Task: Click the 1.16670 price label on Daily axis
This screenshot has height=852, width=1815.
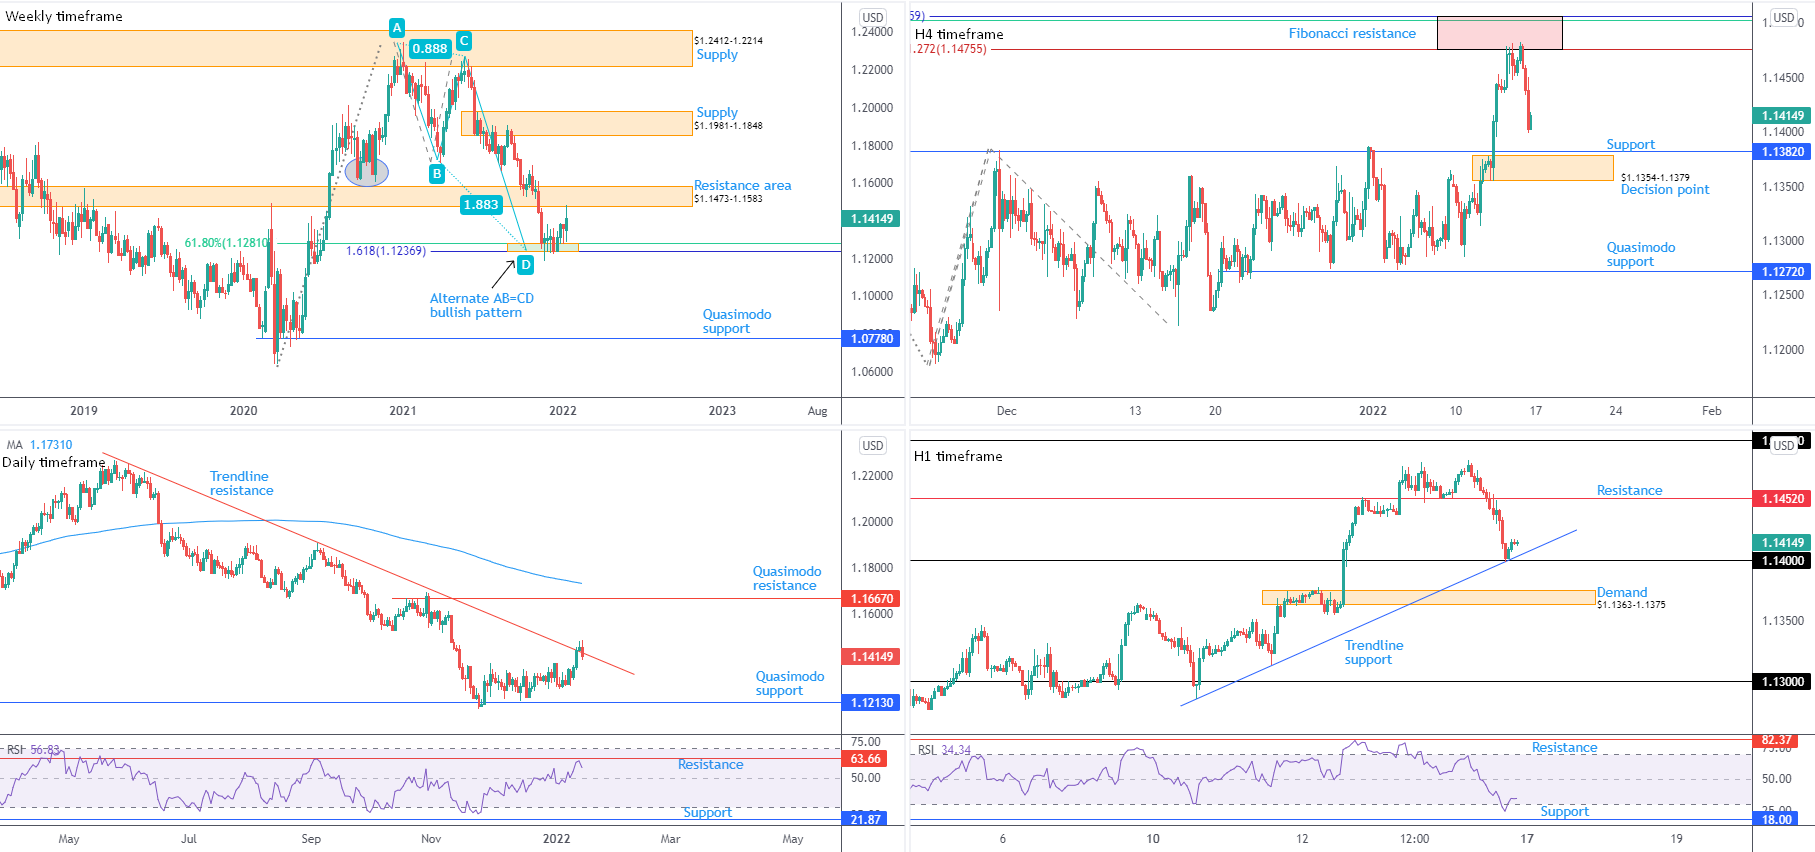Action: (873, 599)
